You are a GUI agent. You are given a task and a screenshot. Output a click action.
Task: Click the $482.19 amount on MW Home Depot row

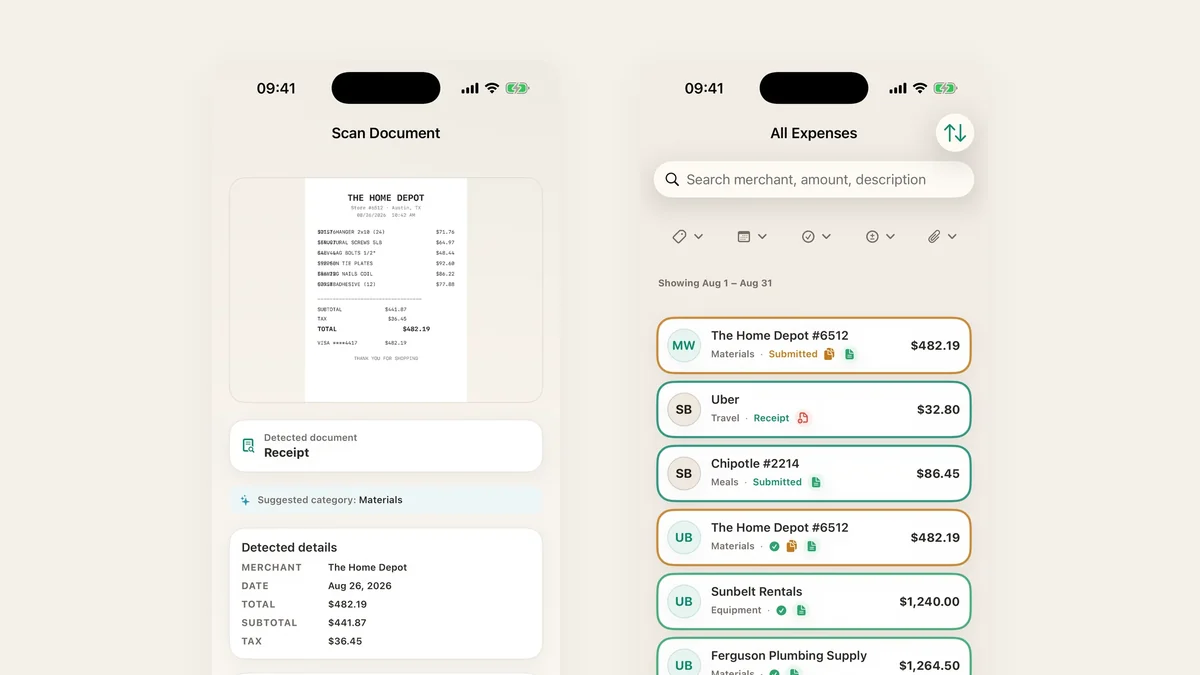935,346
